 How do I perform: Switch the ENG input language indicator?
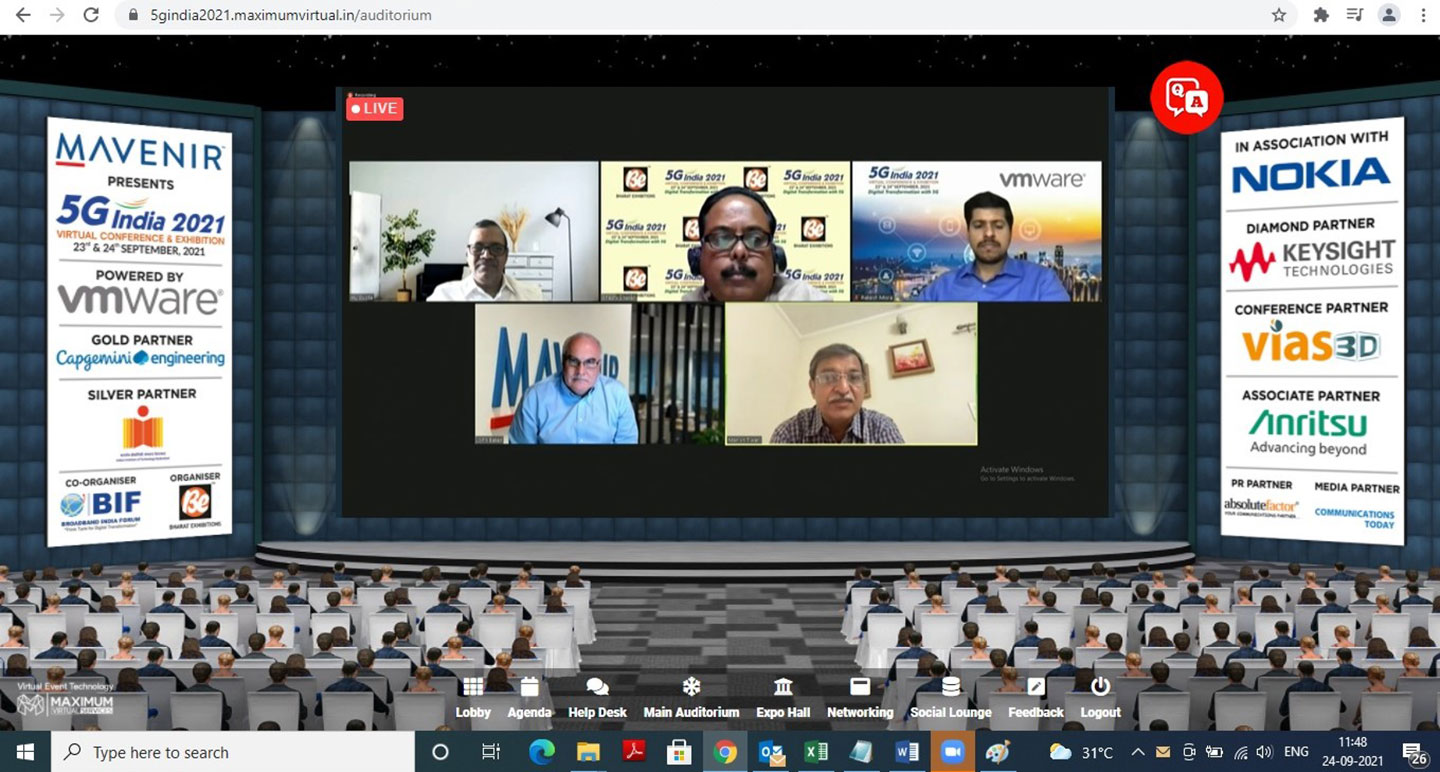(1296, 752)
